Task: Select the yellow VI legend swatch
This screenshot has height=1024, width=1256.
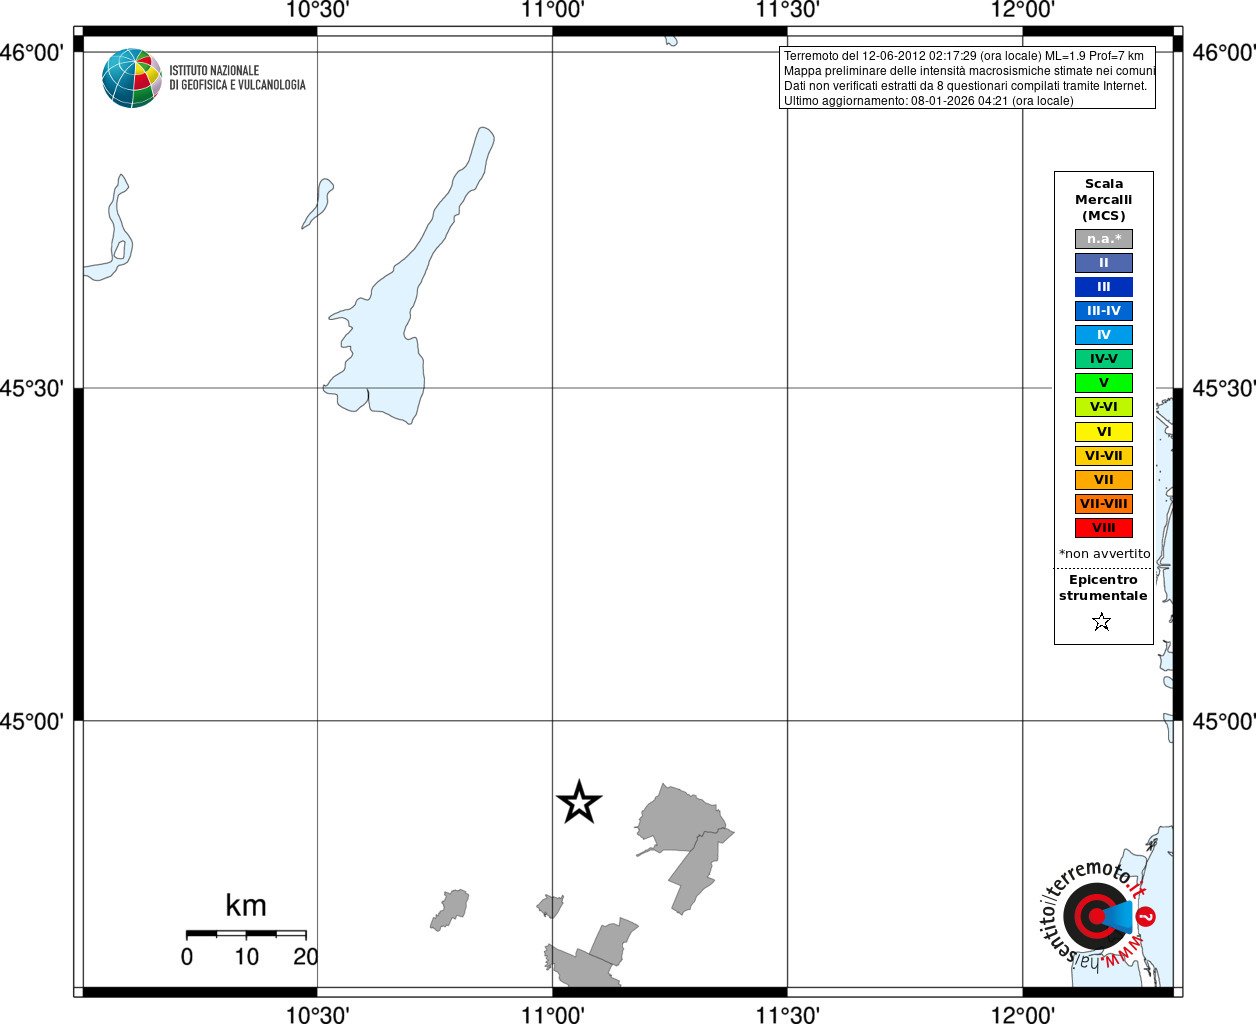Action: (1104, 432)
